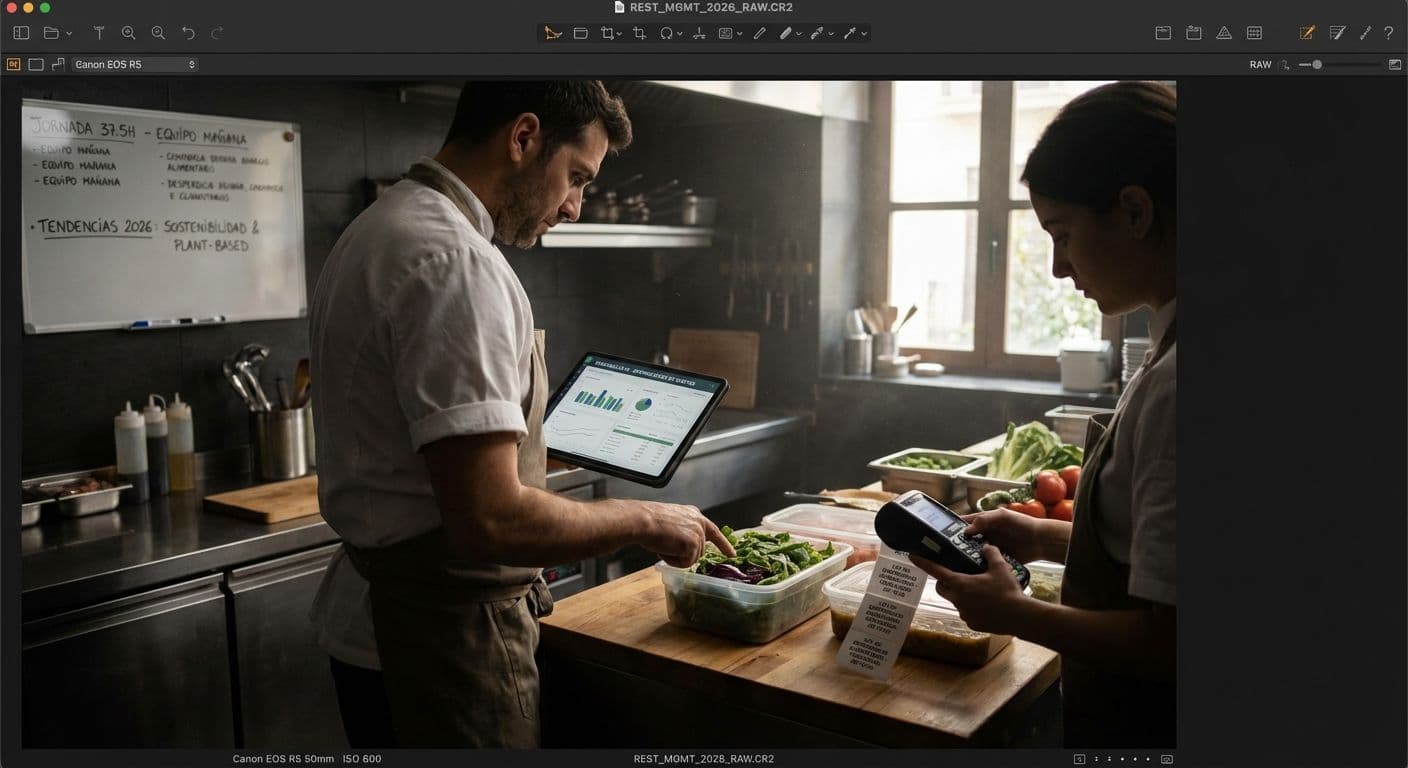Click the fit-image icon after slider
Image resolution: width=1408 pixels, height=768 pixels.
[x=1395, y=65]
